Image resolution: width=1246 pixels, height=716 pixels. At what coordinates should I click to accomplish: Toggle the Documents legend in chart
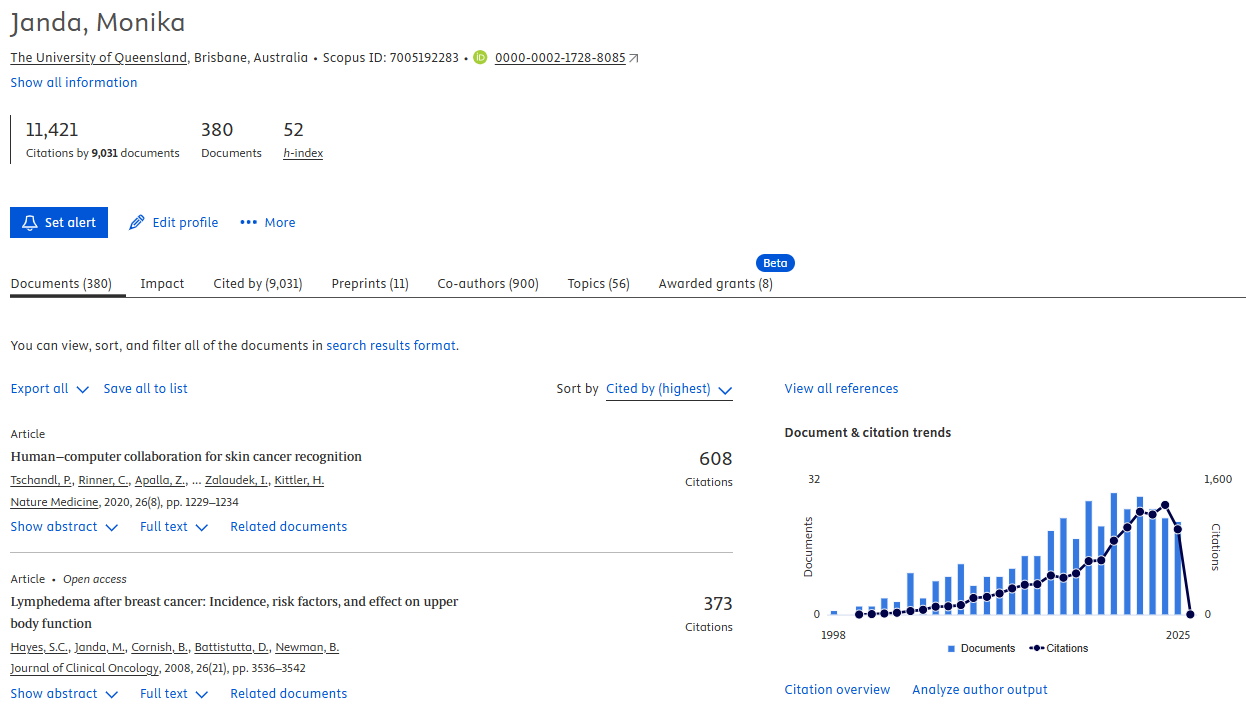tap(980, 648)
